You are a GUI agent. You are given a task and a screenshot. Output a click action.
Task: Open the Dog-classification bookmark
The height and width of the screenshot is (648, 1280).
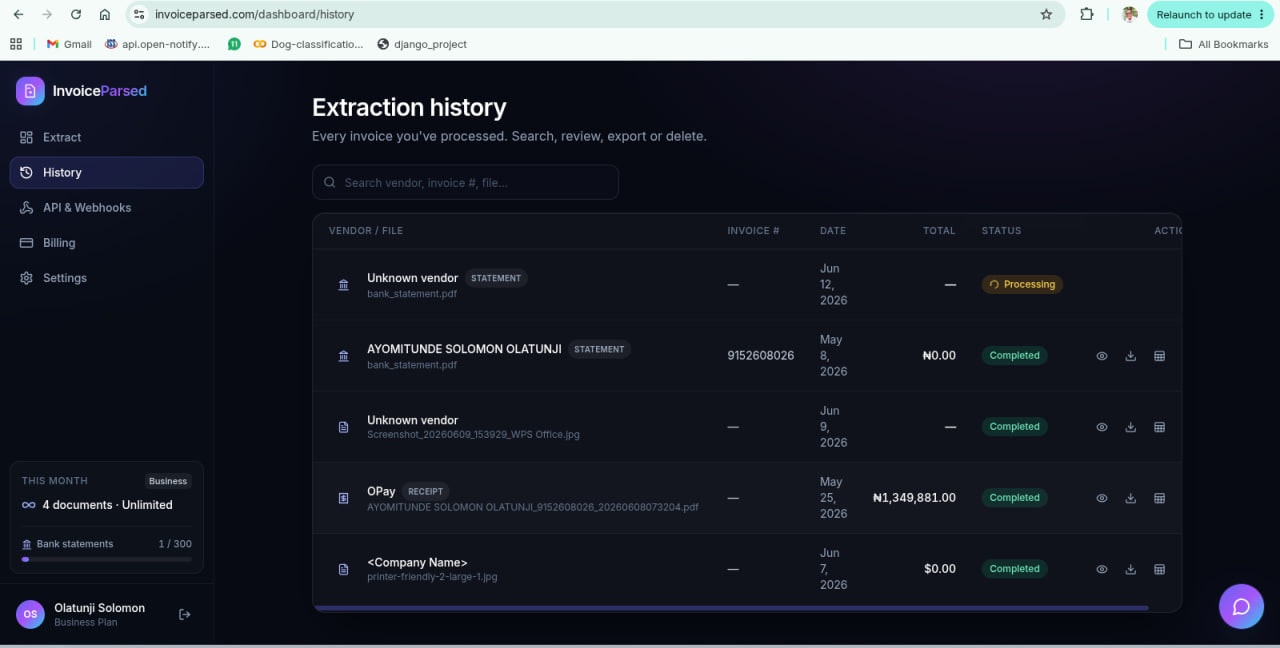click(308, 44)
